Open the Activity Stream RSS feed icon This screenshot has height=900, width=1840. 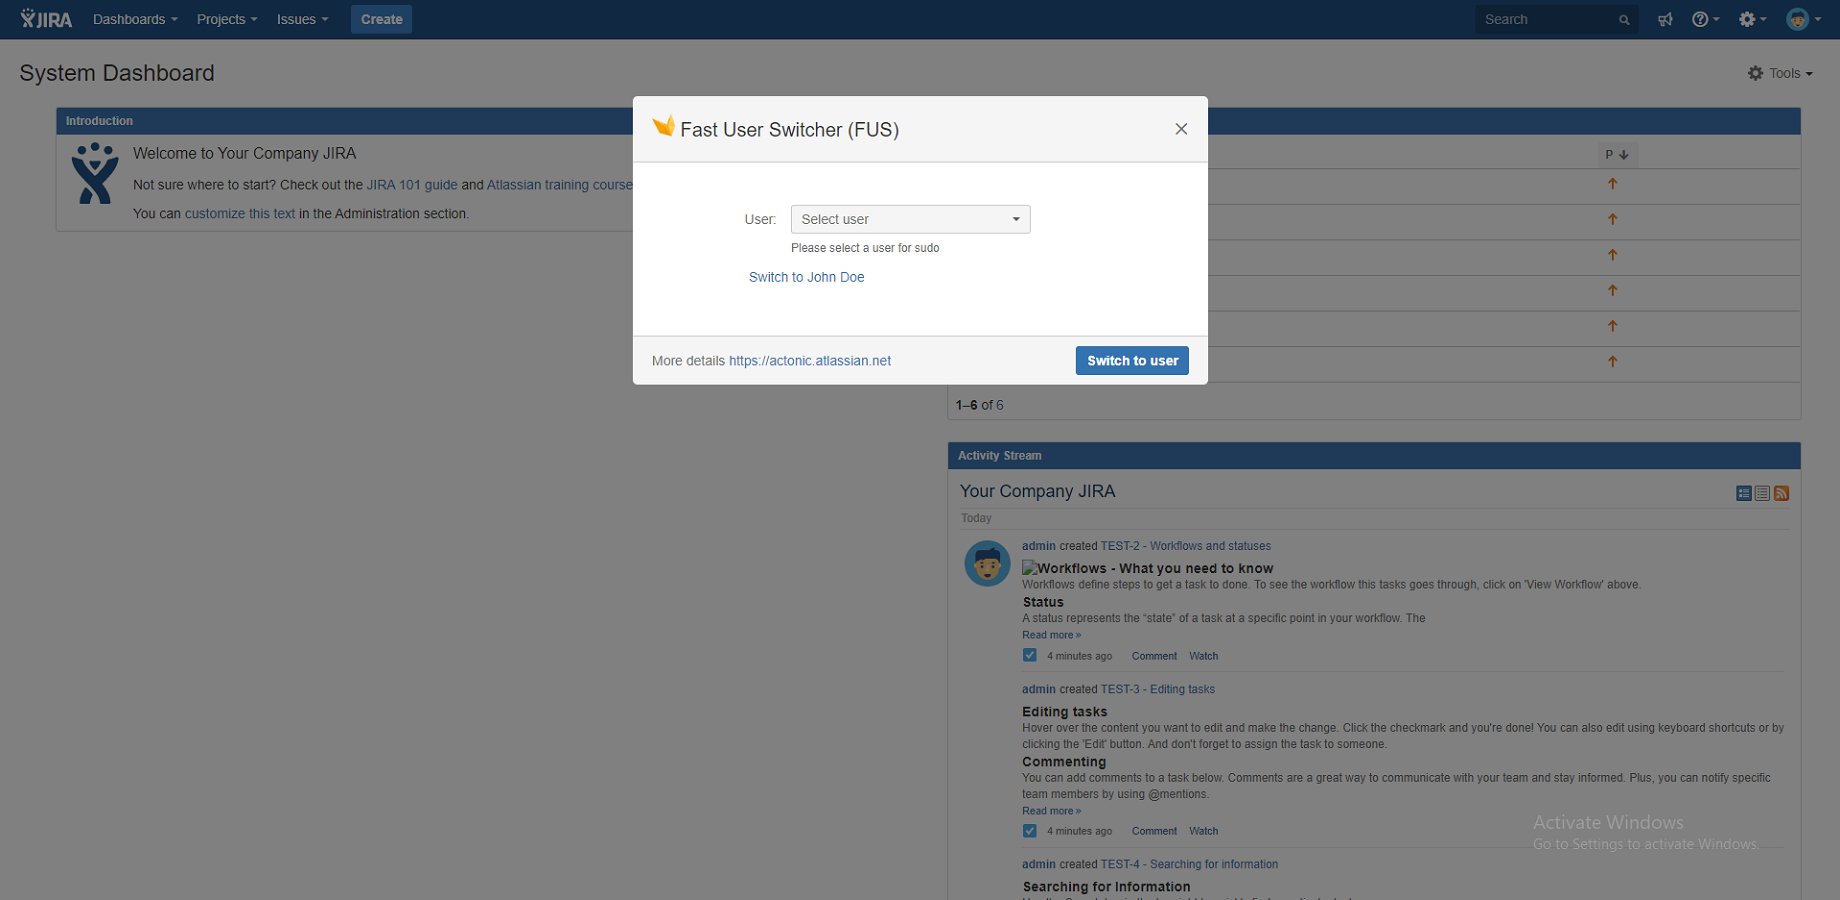[1781, 493]
